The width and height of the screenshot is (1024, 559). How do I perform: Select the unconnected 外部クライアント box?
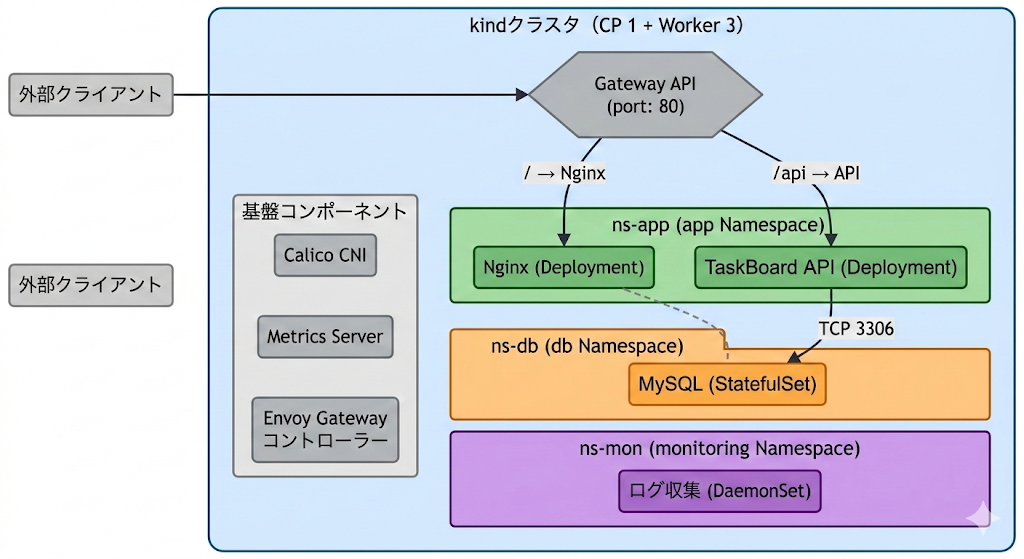coord(90,285)
